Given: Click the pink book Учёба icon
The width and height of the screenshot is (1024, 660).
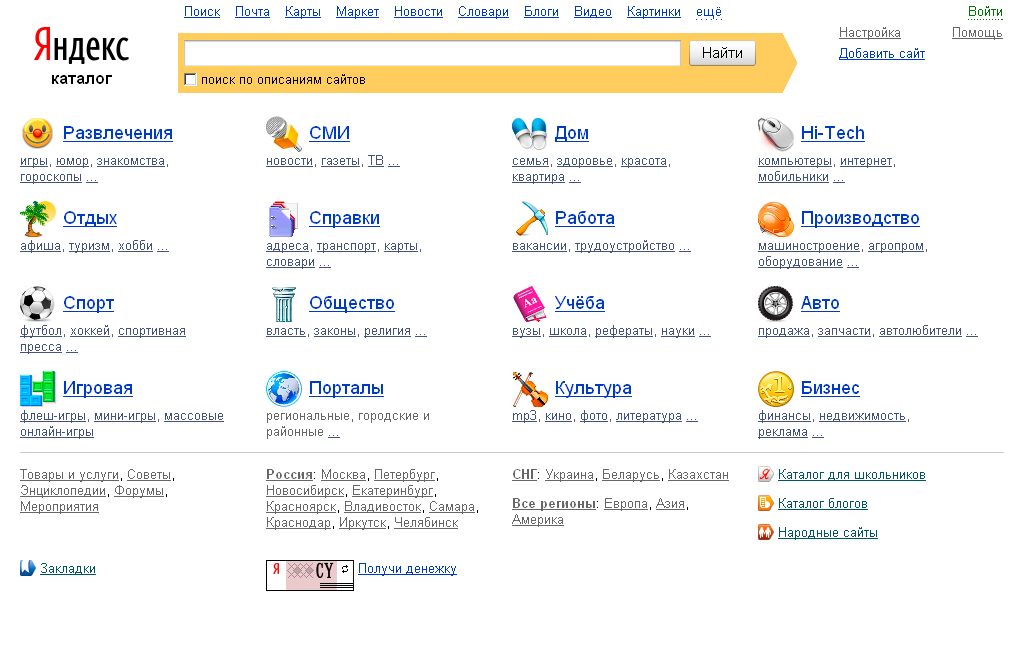Looking at the screenshot, I should point(530,304).
